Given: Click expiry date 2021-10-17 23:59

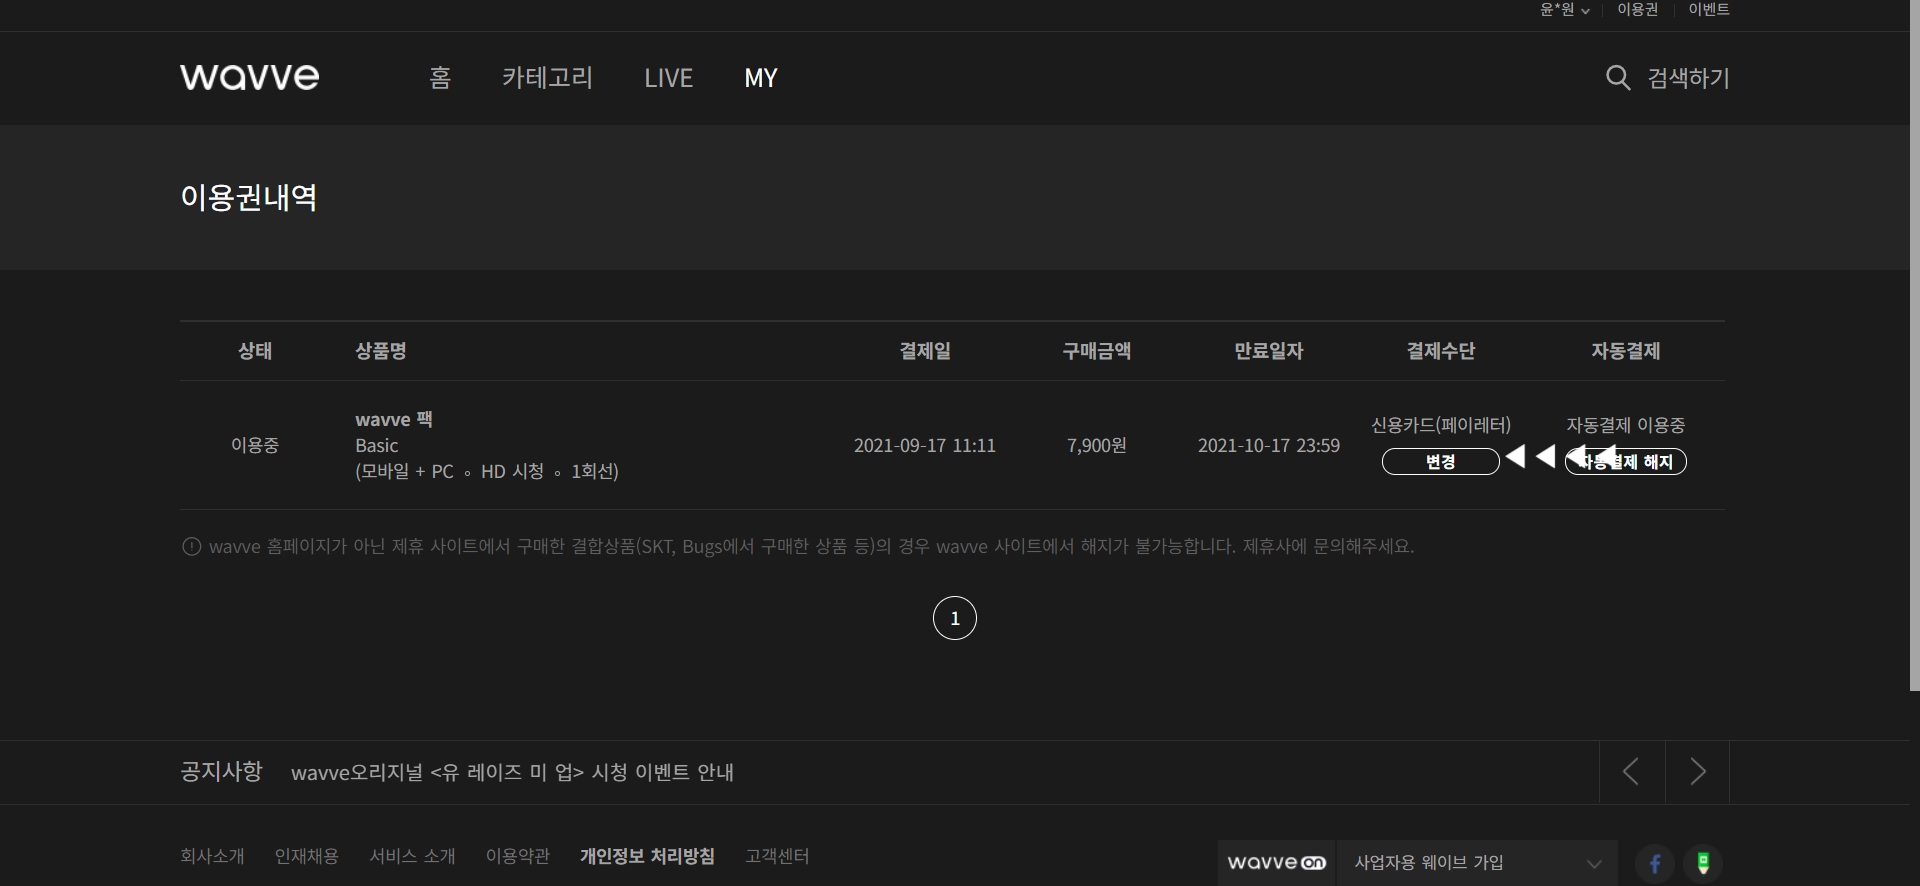Looking at the screenshot, I should point(1269,445).
